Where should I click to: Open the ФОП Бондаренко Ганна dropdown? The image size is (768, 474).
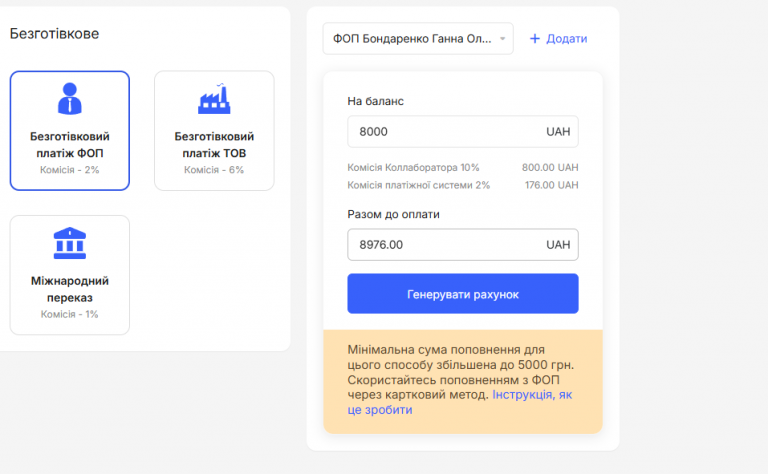(418, 39)
